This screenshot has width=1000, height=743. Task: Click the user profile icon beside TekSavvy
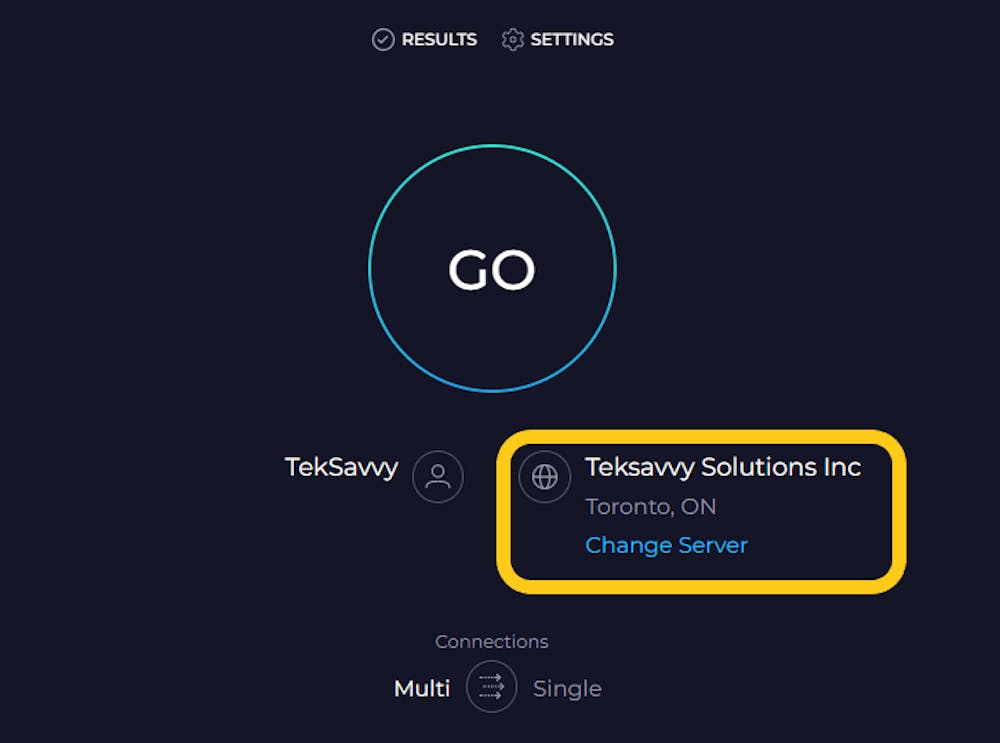click(438, 476)
